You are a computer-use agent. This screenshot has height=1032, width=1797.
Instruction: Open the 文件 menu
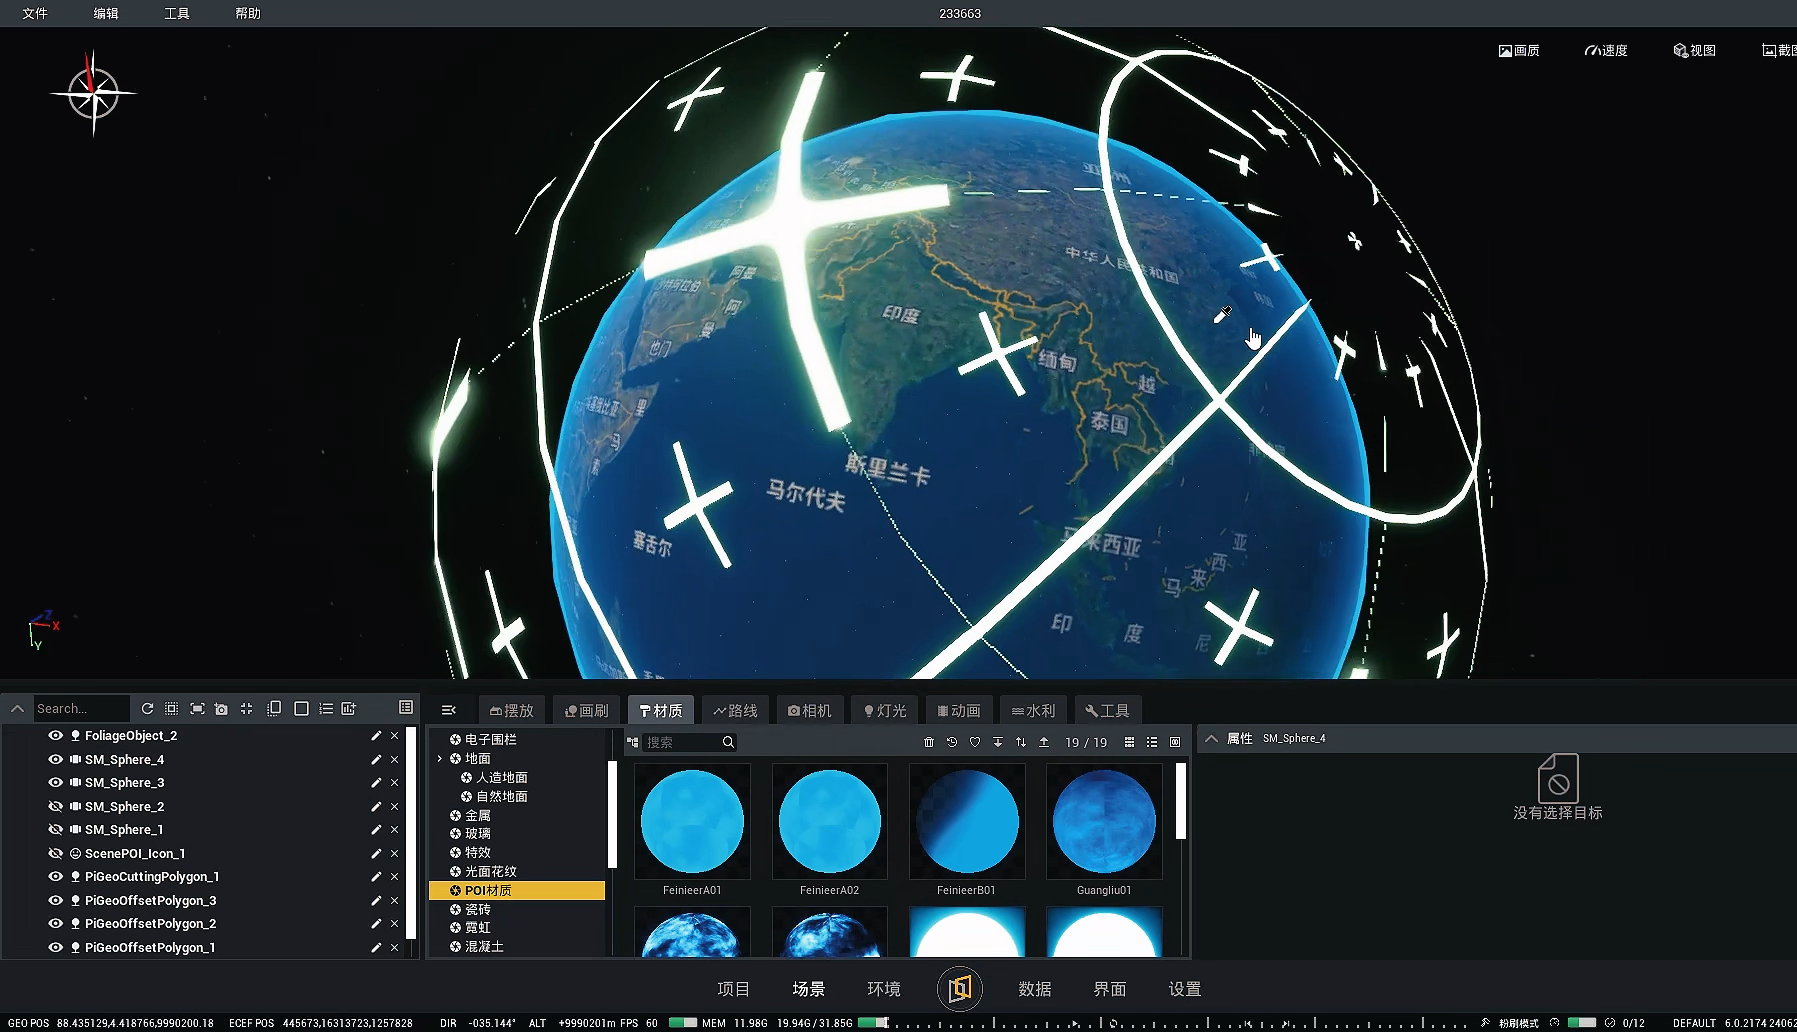pos(32,13)
